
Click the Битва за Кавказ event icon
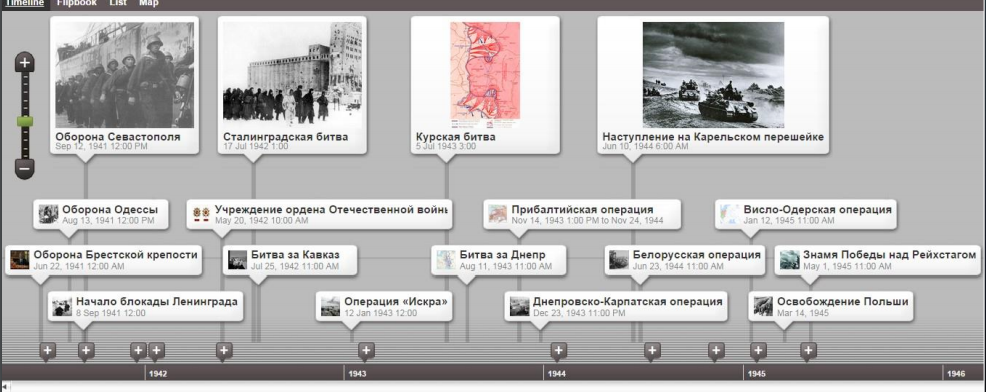(238, 260)
